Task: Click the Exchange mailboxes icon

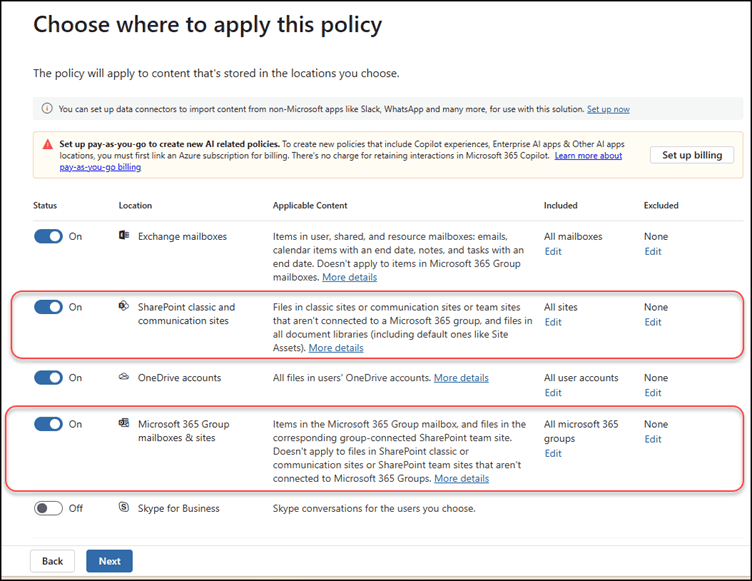Action: [x=124, y=235]
